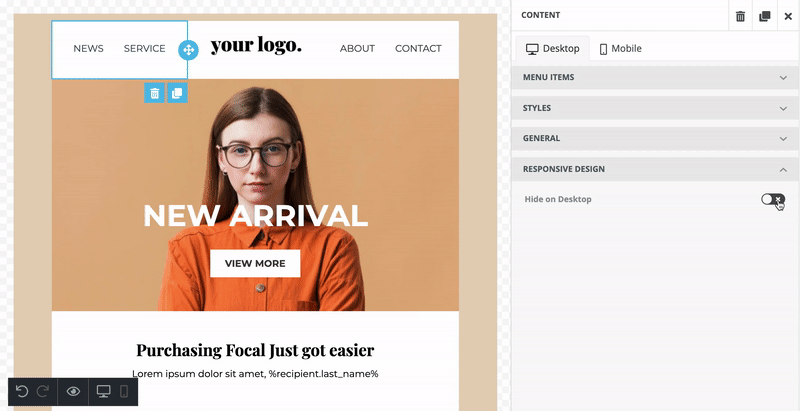Select the Desktop tab
The height and width of the screenshot is (411, 800).
[553, 49]
